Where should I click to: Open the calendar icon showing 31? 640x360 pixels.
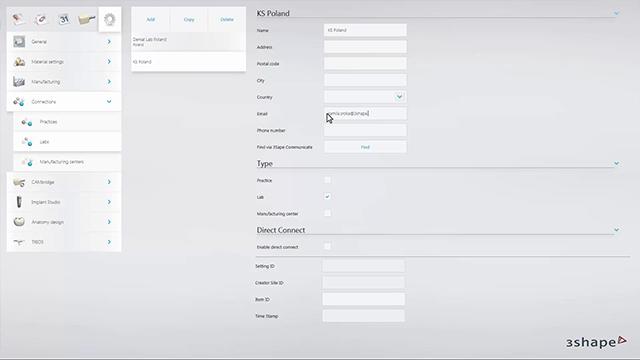point(64,19)
